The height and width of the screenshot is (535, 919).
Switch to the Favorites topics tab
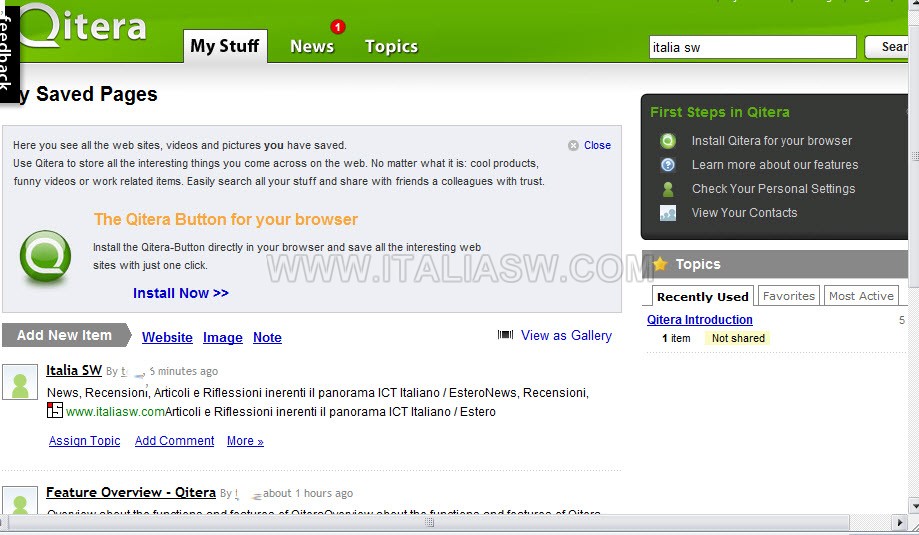coord(789,296)
